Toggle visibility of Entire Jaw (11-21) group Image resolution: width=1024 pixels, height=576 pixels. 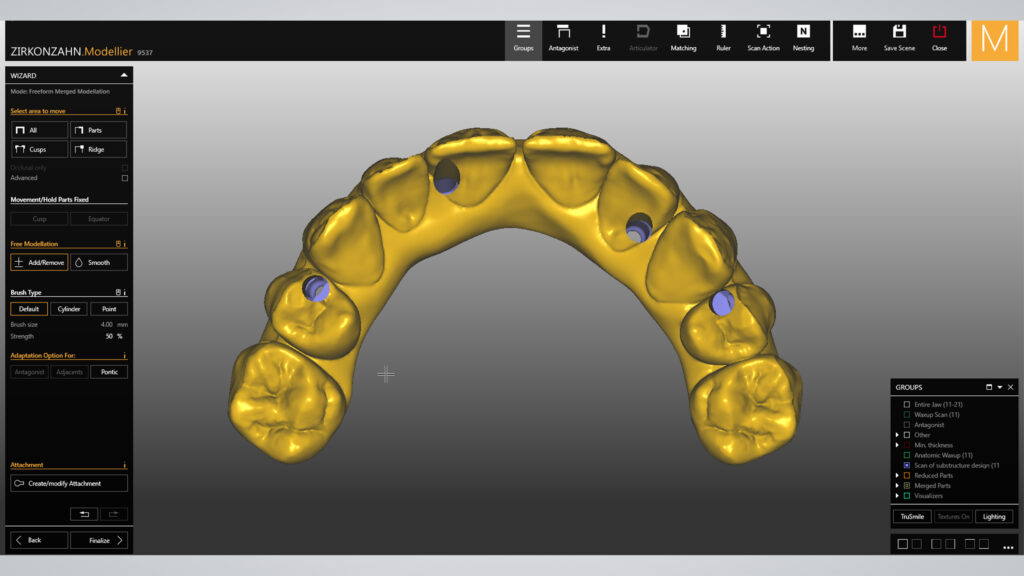[907, 404]
